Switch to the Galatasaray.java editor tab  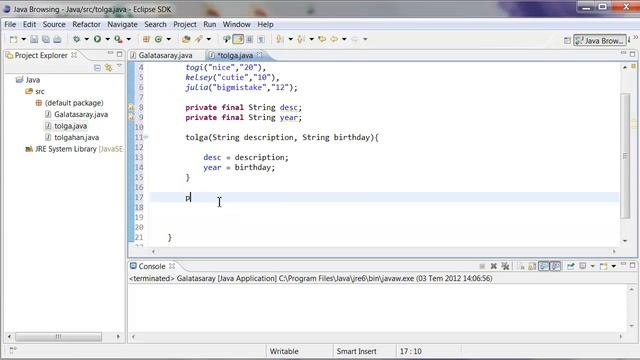pyautogui.click(x=165, y=55)
